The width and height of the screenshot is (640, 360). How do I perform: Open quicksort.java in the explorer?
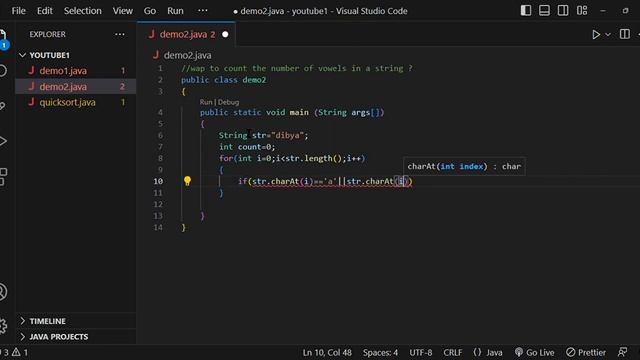76,102
